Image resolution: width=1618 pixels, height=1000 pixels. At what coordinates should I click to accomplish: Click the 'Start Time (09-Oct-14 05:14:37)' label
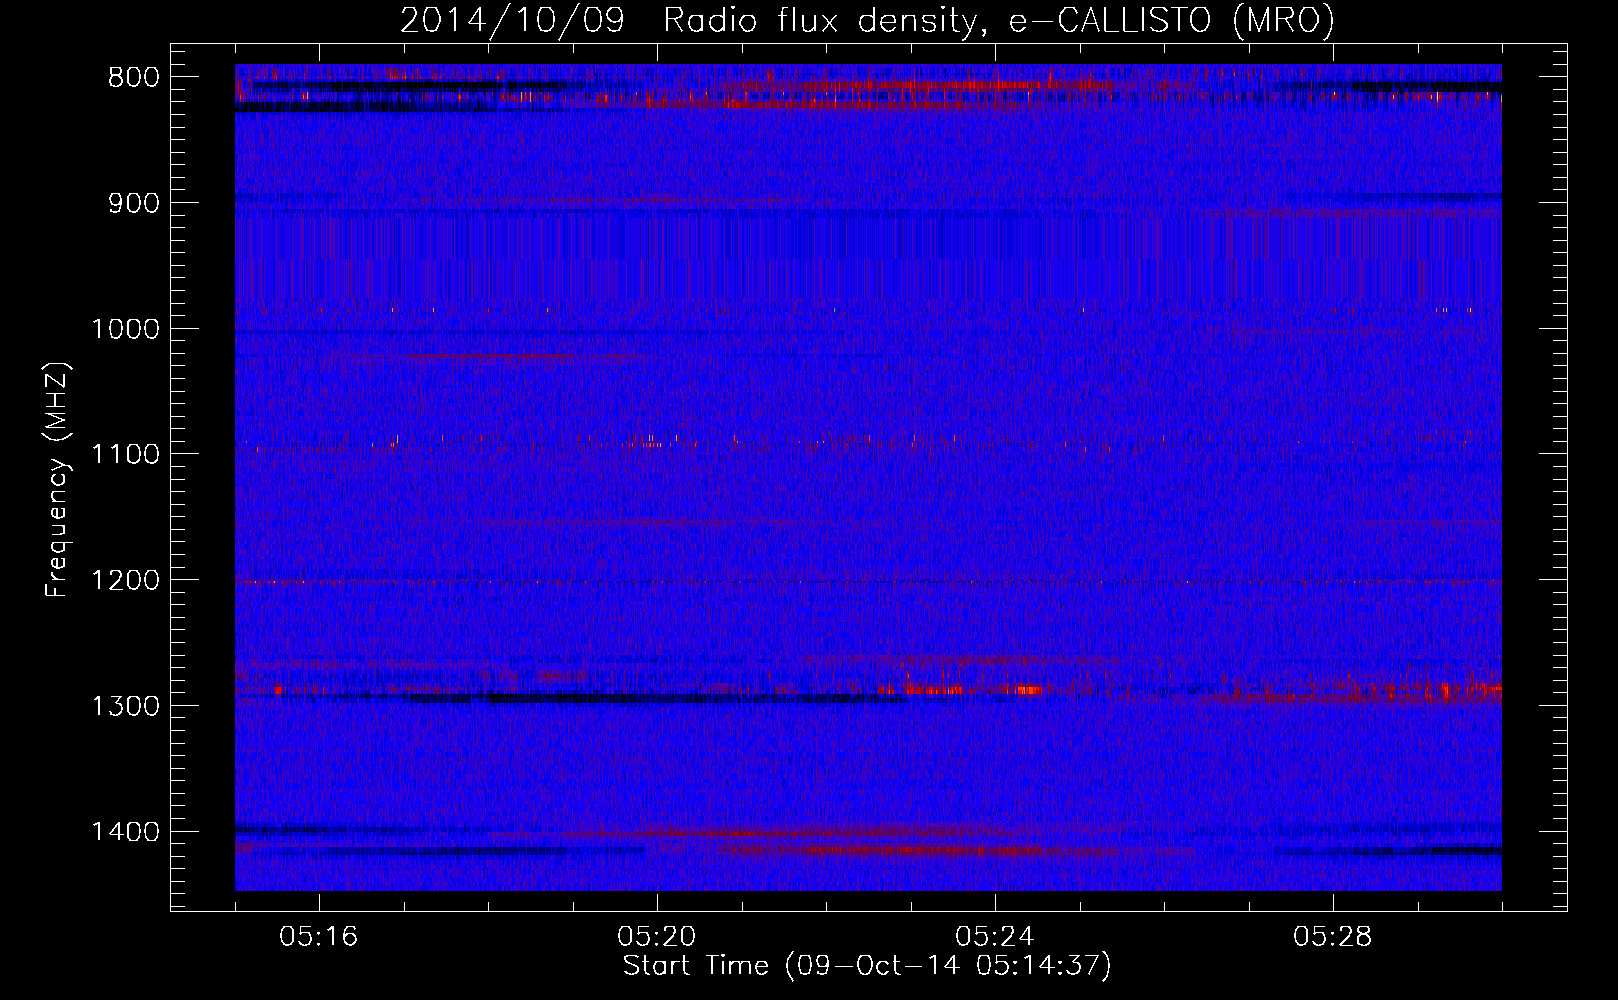pos(867,966)
